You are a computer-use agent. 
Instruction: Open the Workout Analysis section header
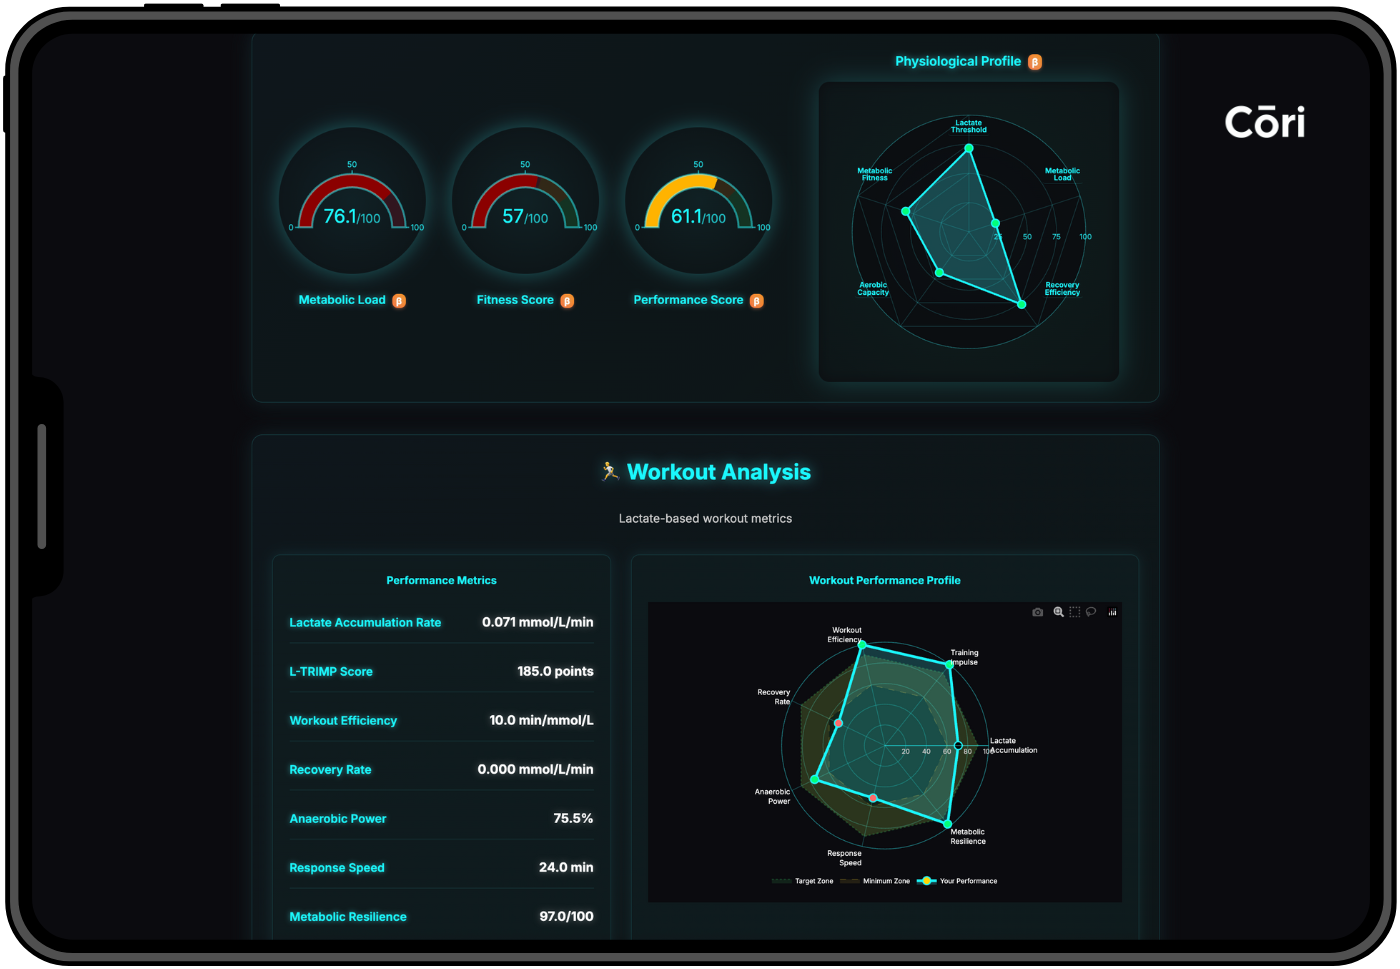point(705,471)
